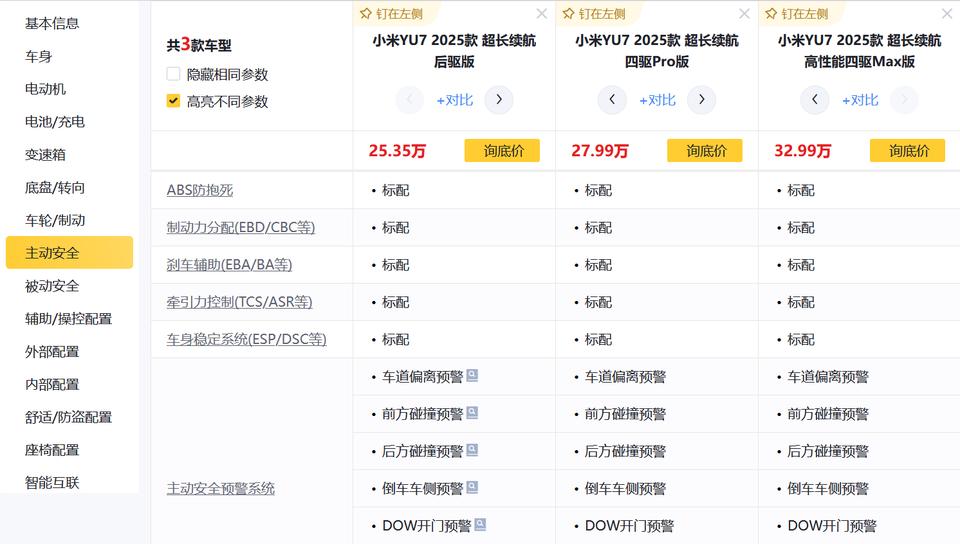Move 后驱版 column right with arrow
This screenshot has width=960, height=544.
tap(499, 99)
